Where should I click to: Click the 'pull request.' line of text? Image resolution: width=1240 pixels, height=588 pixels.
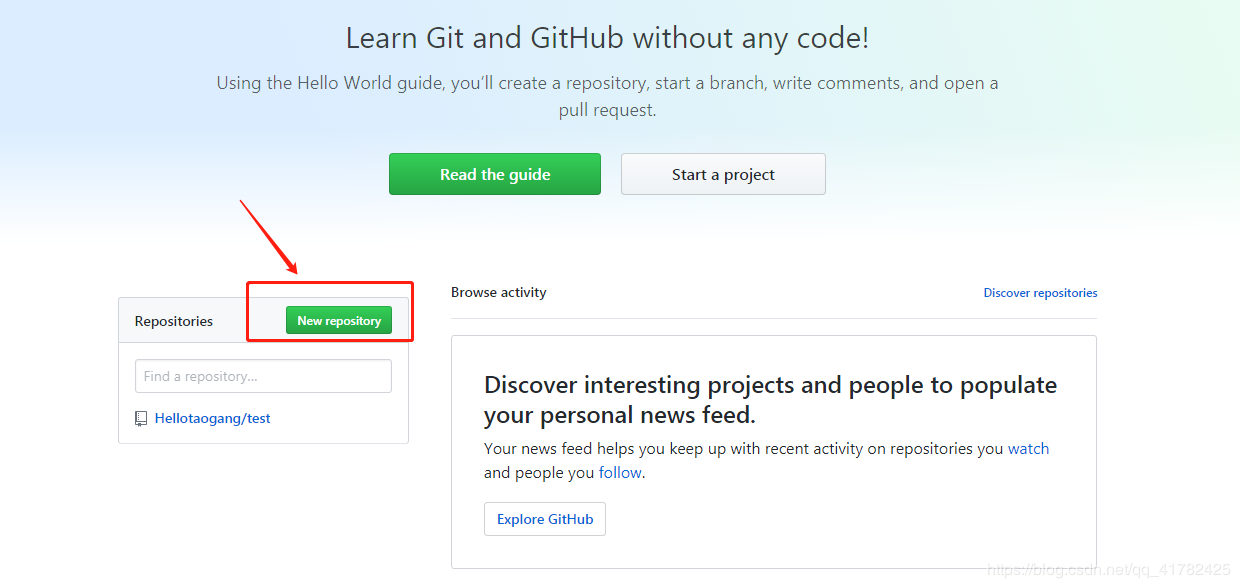(x=607, y=110)
